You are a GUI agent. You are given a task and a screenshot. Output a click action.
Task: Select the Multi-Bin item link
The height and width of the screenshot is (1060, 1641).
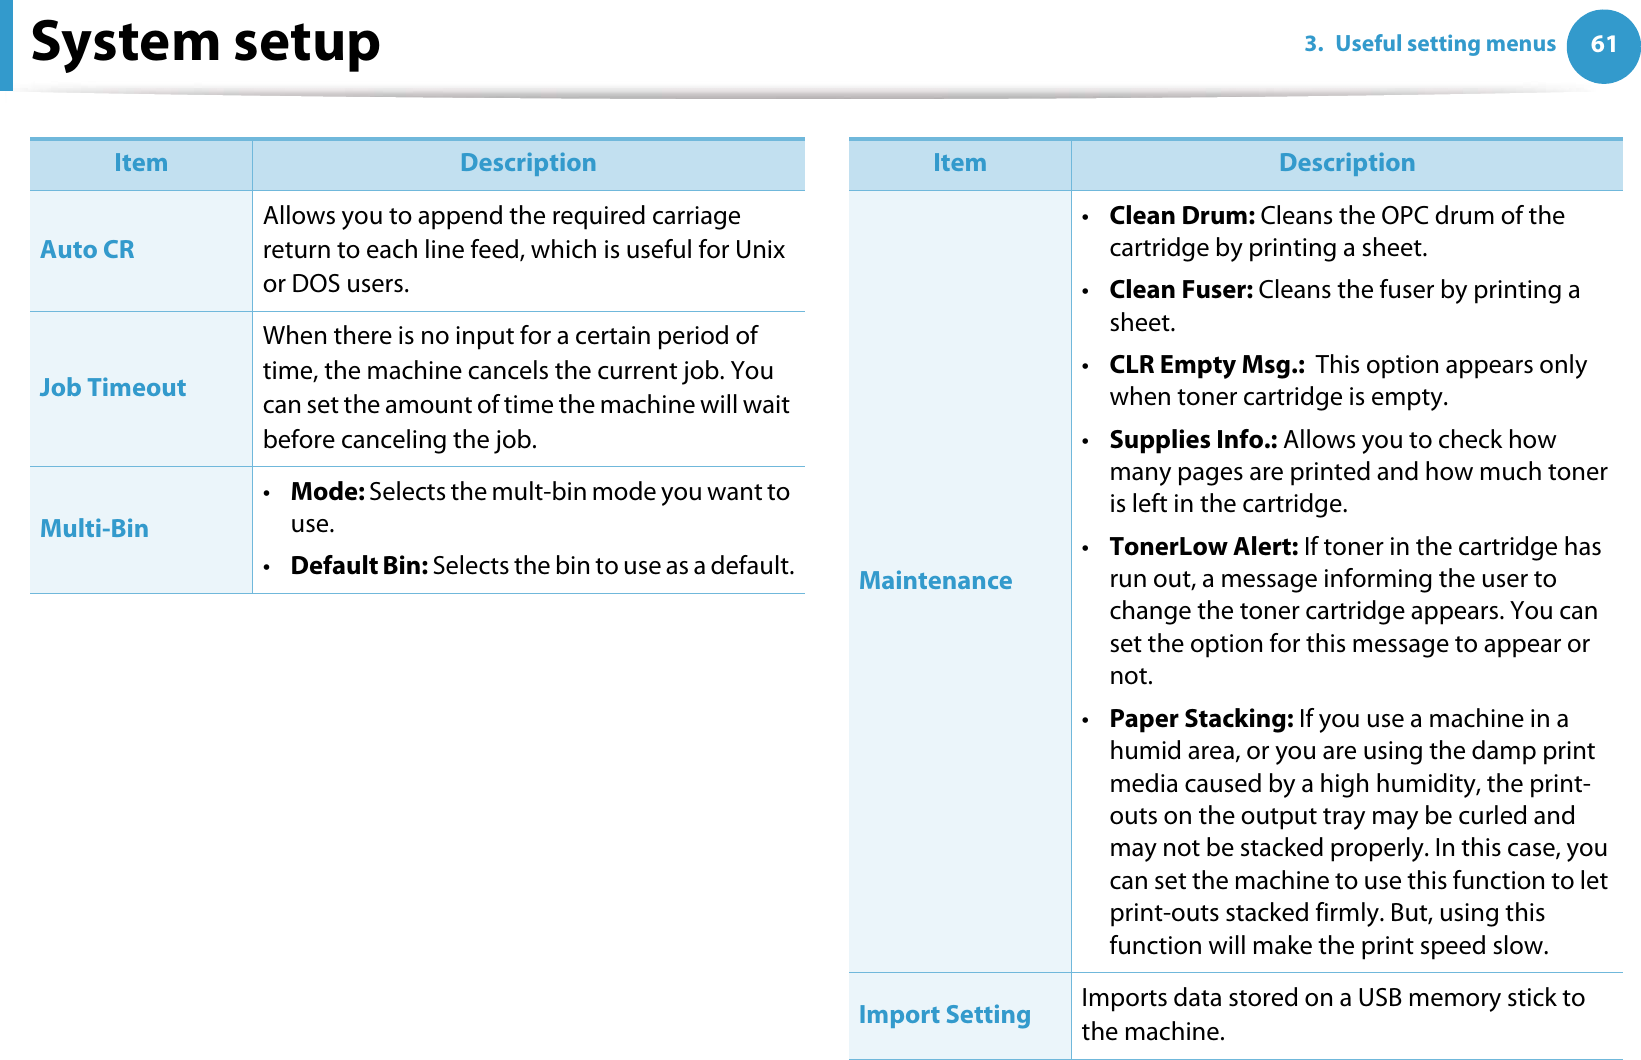94,529
